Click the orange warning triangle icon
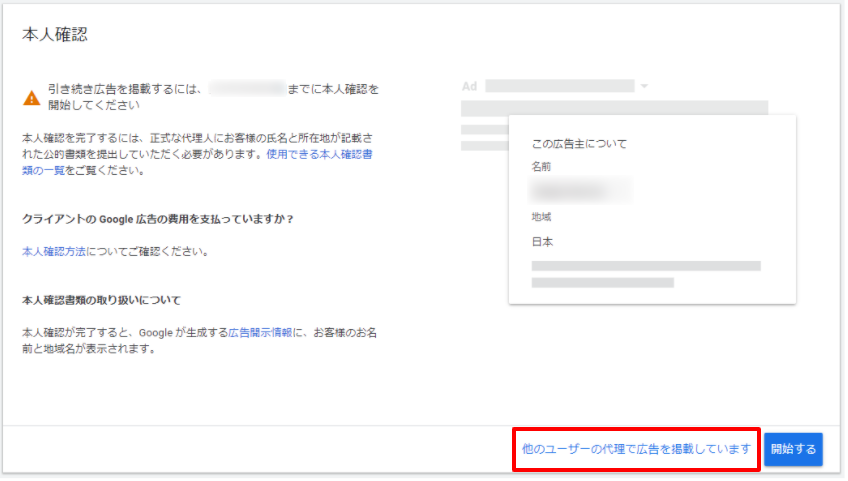Image resolution: width=848 pixels, height=481 pixels. (33, 98)
